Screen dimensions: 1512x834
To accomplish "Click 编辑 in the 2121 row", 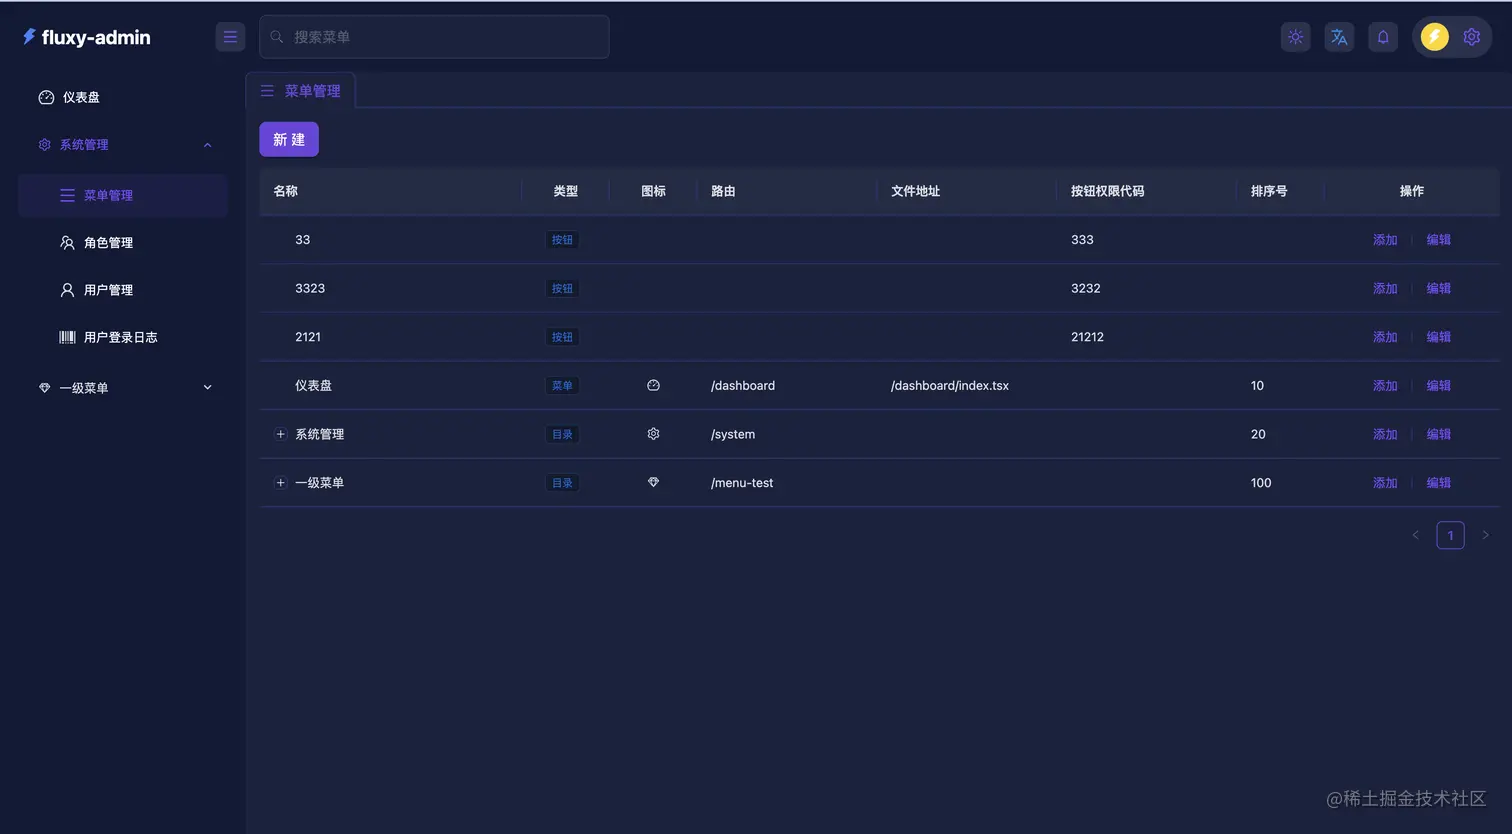I will (x=1438, y=337).
